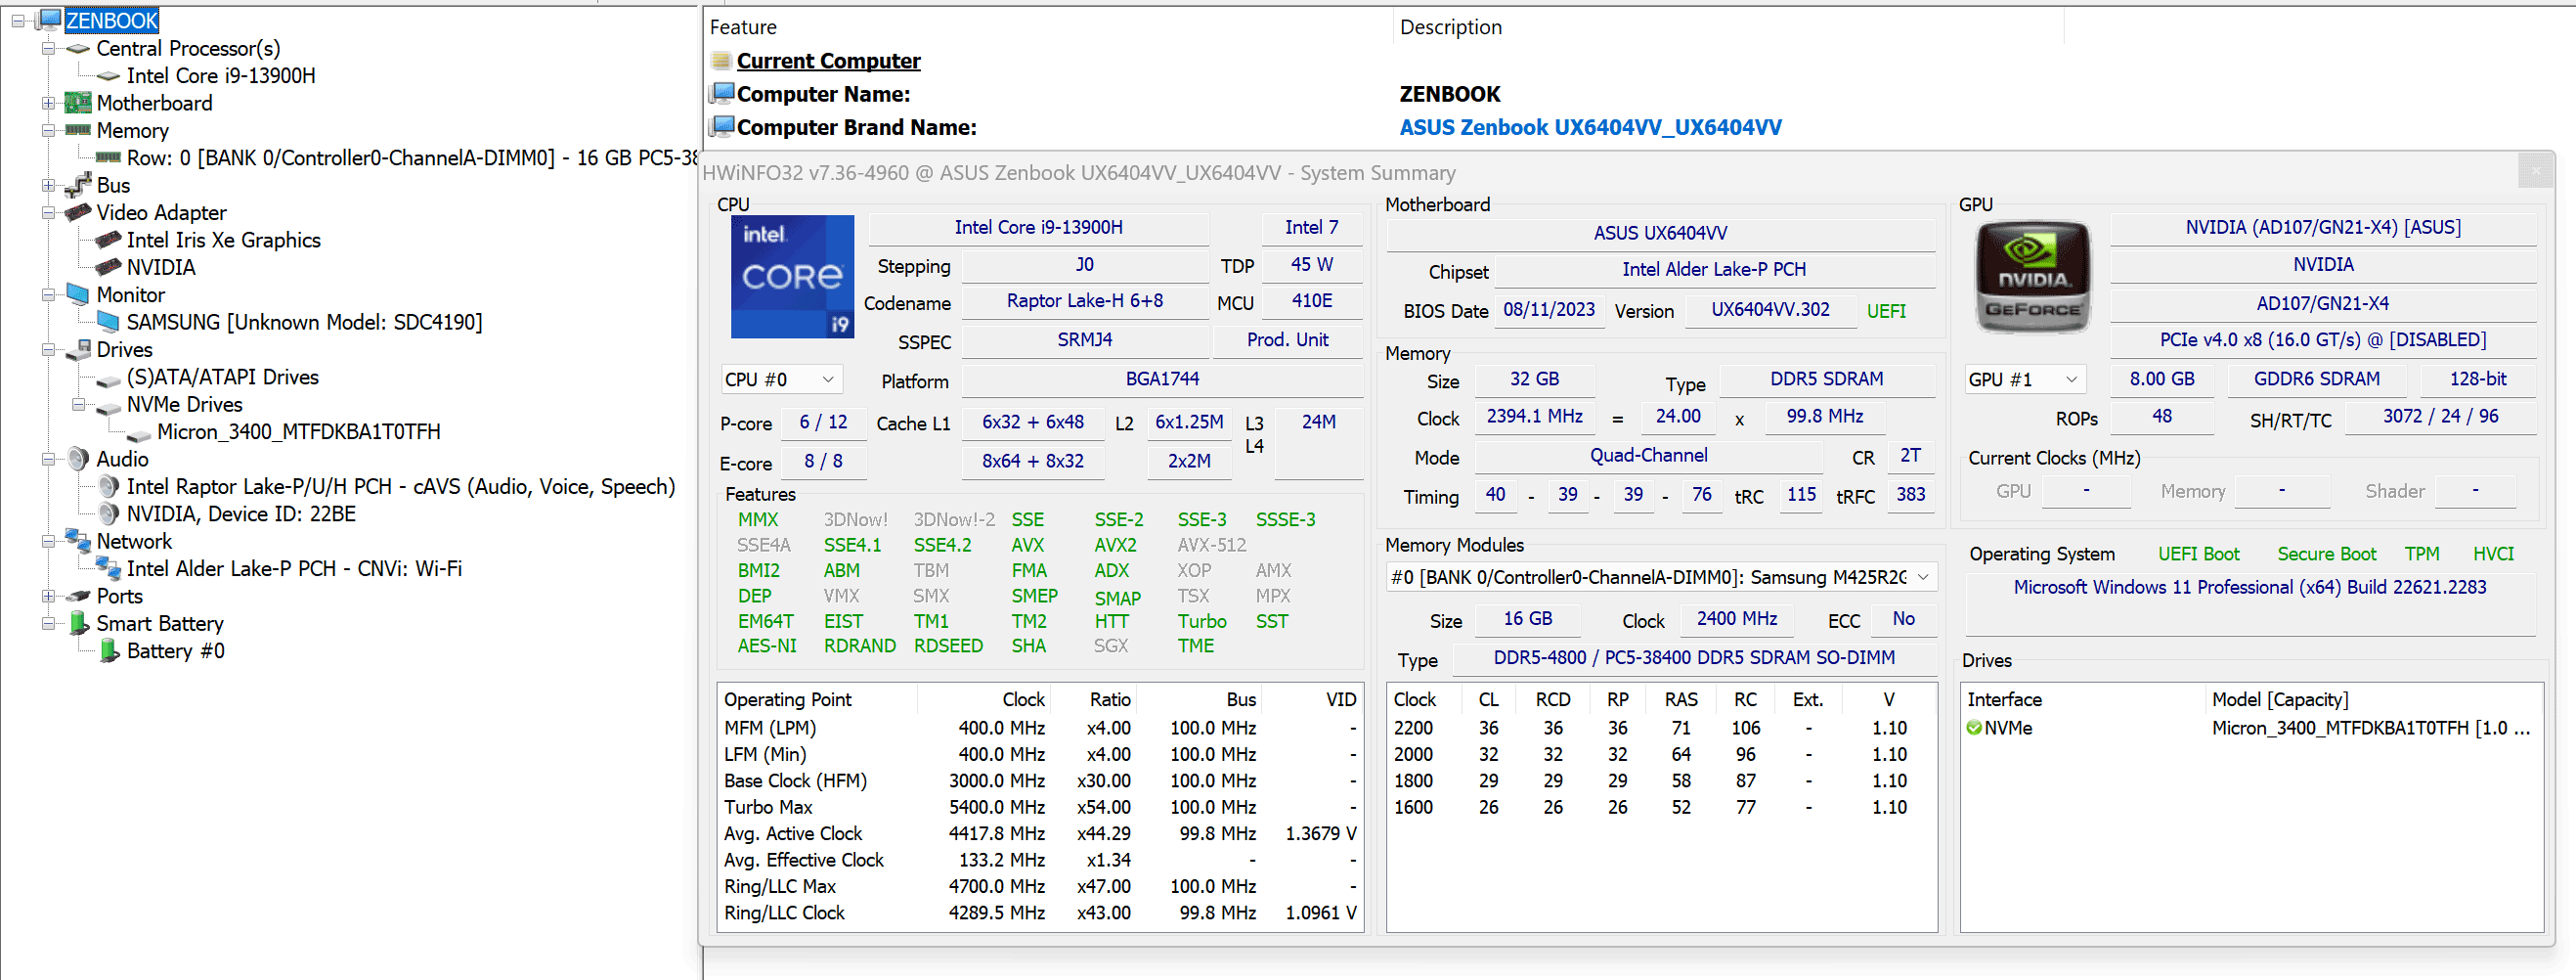Click the HVCI status label
Image resolution: width=2576 pixels, height=980 pixels.
(2492, 554)
